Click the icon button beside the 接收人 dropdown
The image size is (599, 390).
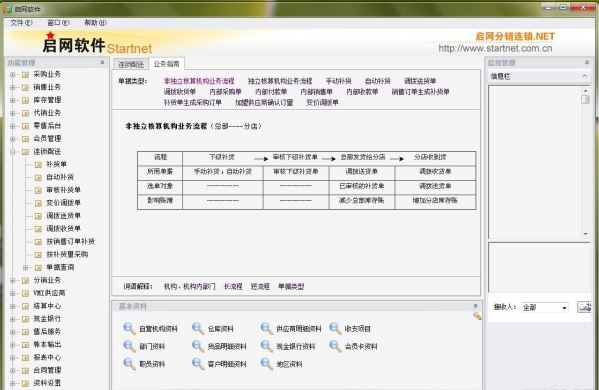coord(584,307)
